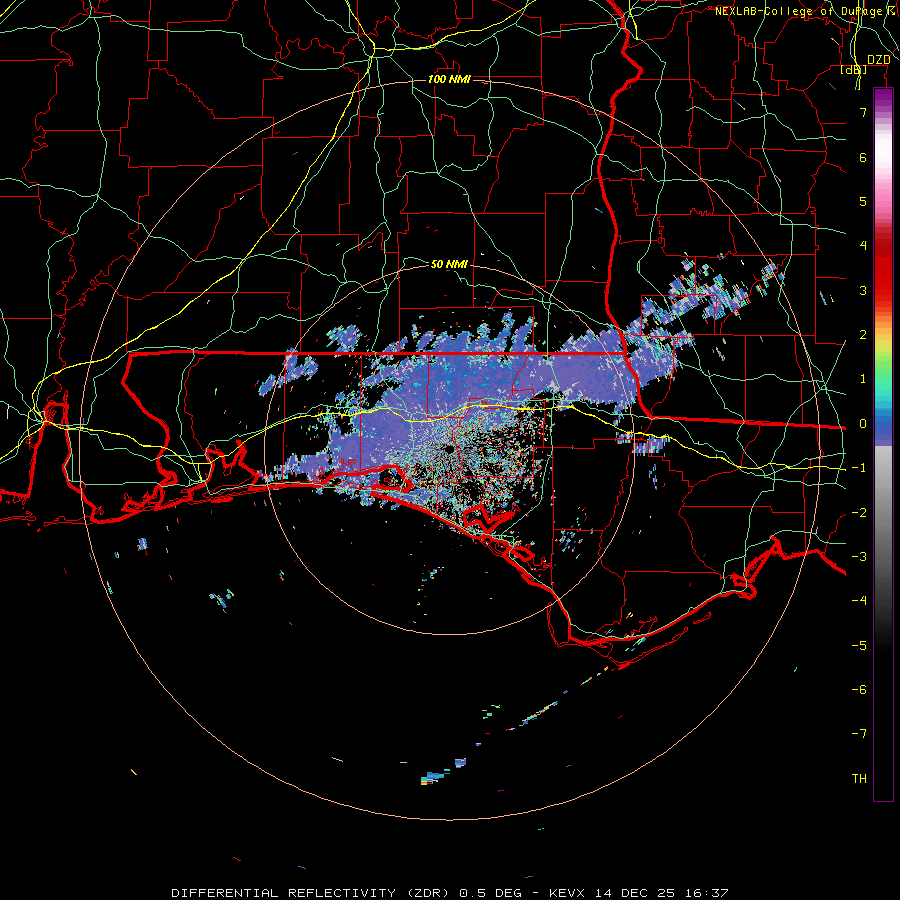Click the "[dB]" units label
900x900 pixels.
point(854,70)
